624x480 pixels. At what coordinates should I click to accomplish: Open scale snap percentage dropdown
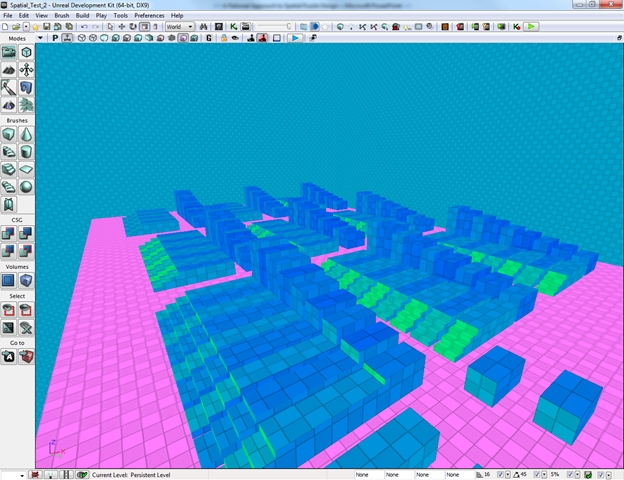coord(577,475)
